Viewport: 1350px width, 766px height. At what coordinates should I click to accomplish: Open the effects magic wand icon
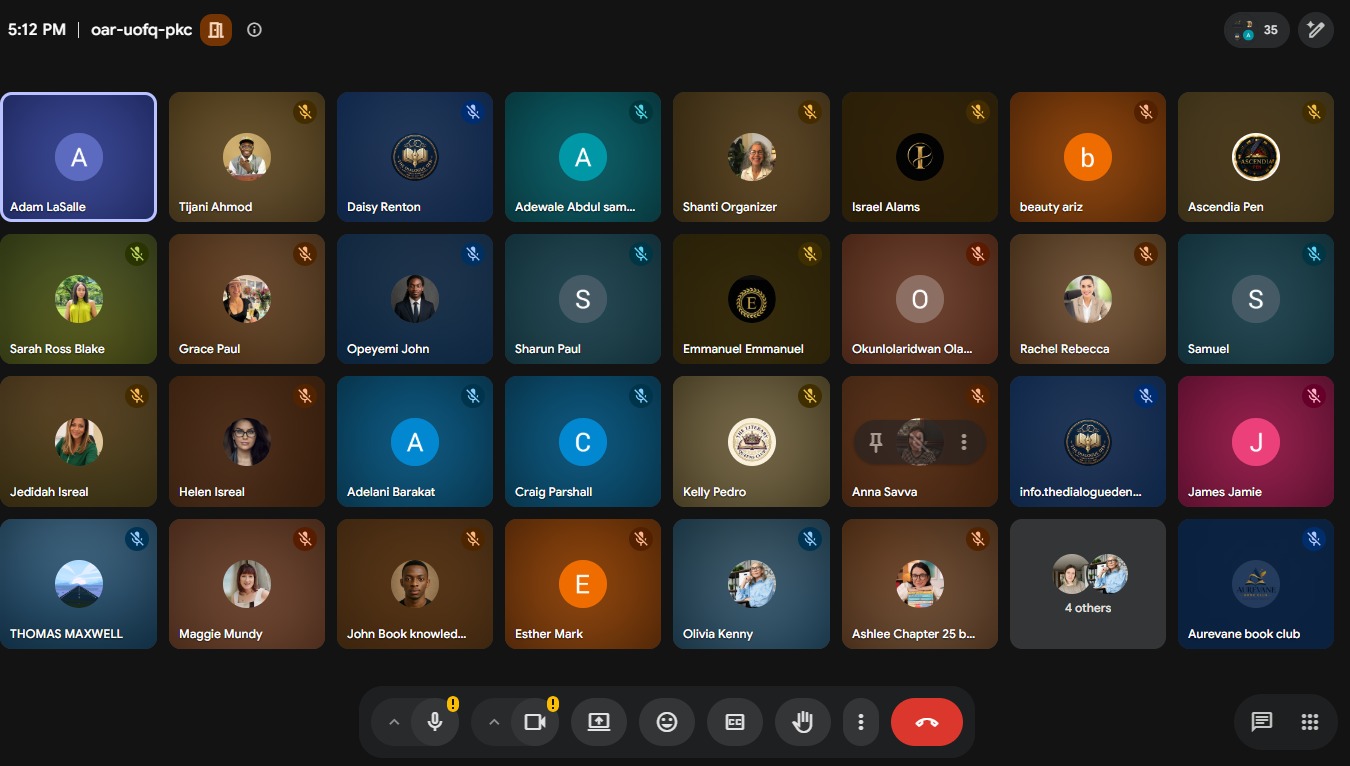click(x=1316, y=30)
